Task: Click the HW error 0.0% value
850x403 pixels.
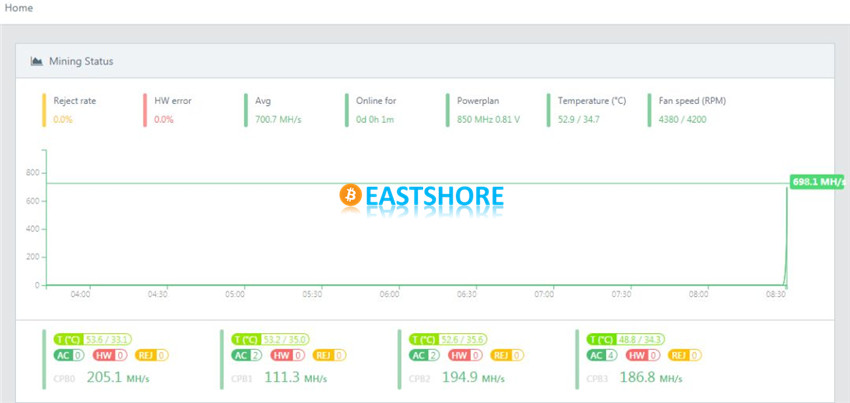Action: click(x=164, y=120)
